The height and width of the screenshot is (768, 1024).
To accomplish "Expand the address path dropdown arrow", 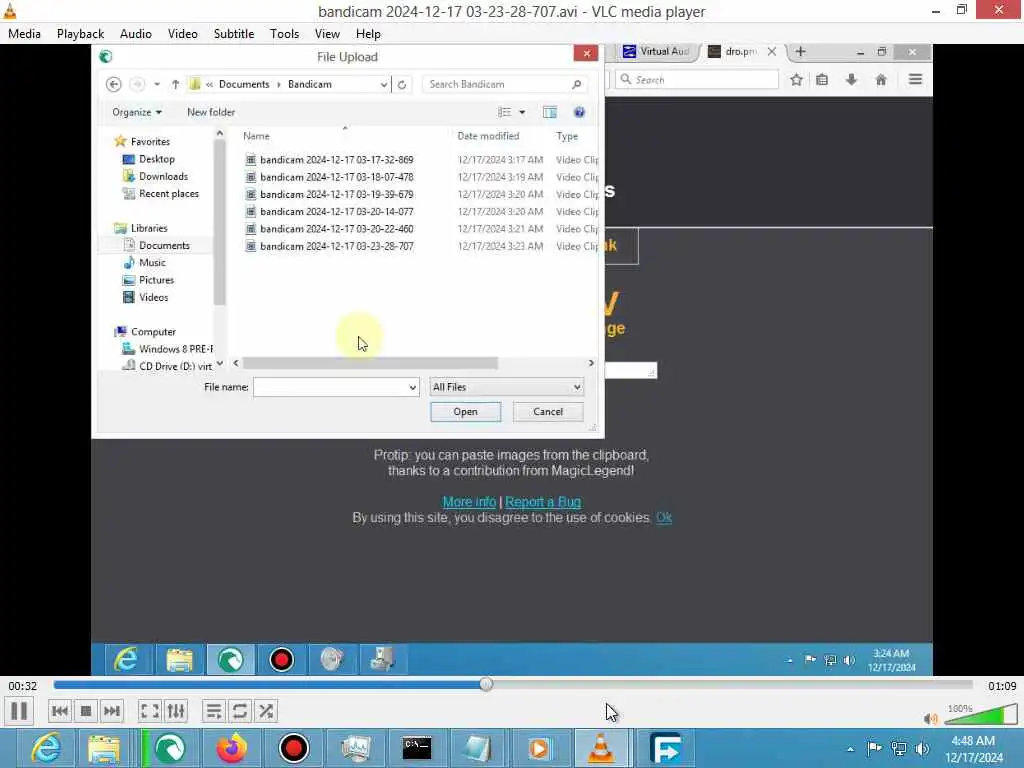I will click(x=383, y=84).
